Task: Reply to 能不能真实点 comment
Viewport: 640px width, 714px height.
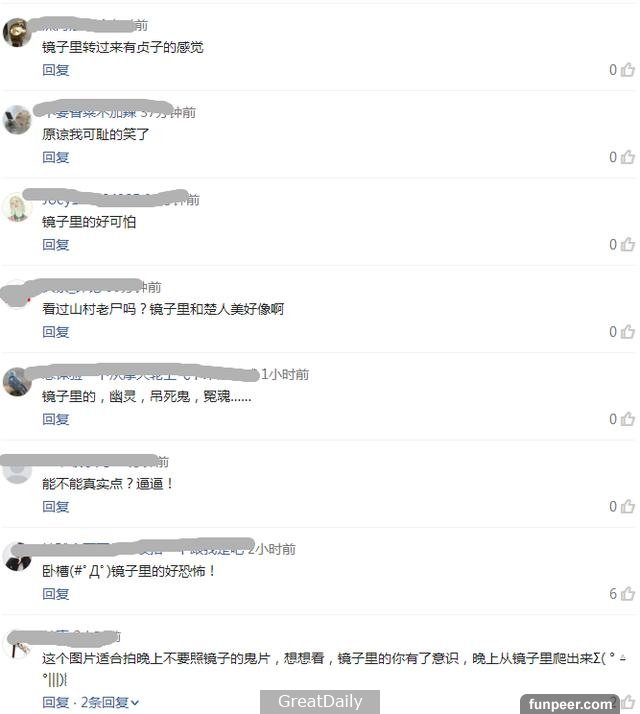Action: [x=56, y=506]
